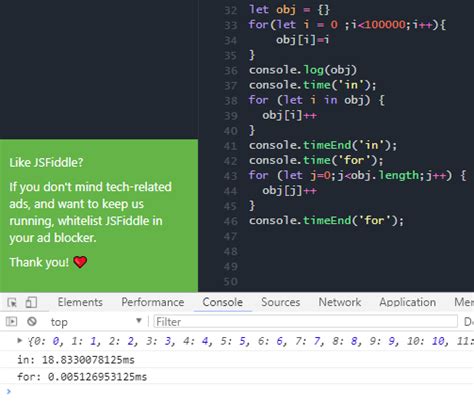The height and width of the screenshot is (403, 474).
Task: Click the line containing 'j<obj.length'
Action: (357, 175)
